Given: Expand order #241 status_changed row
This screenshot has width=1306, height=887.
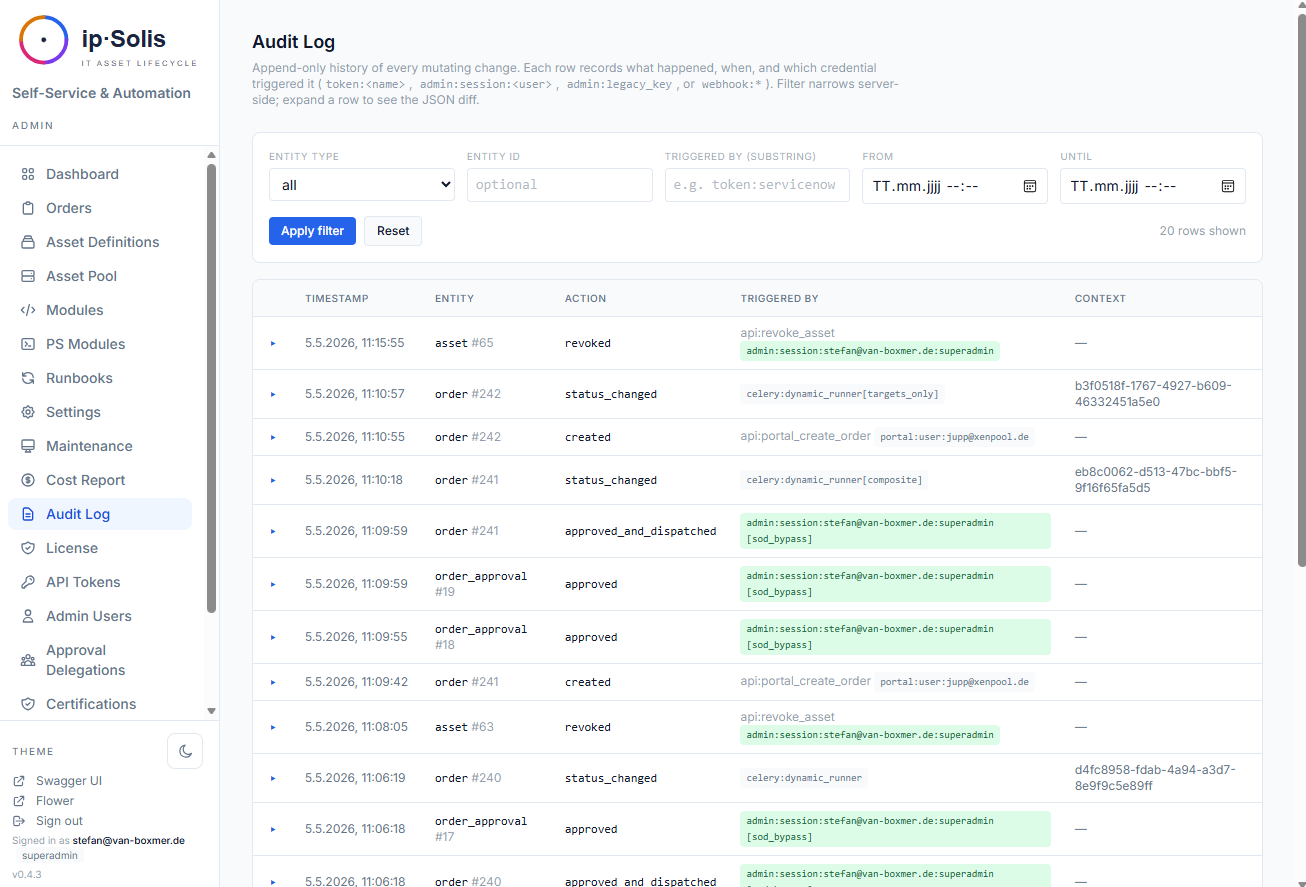Looking at the screenshot, I should pyautogui.click(x=273, y=480).
